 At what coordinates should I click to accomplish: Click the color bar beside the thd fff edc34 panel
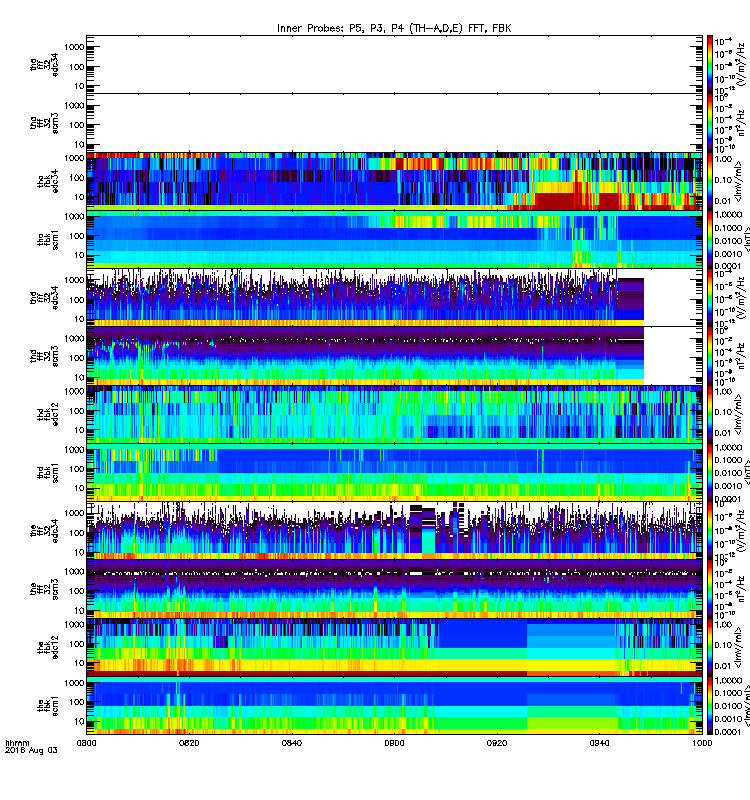pyautogui.click(x=710, y=298)
